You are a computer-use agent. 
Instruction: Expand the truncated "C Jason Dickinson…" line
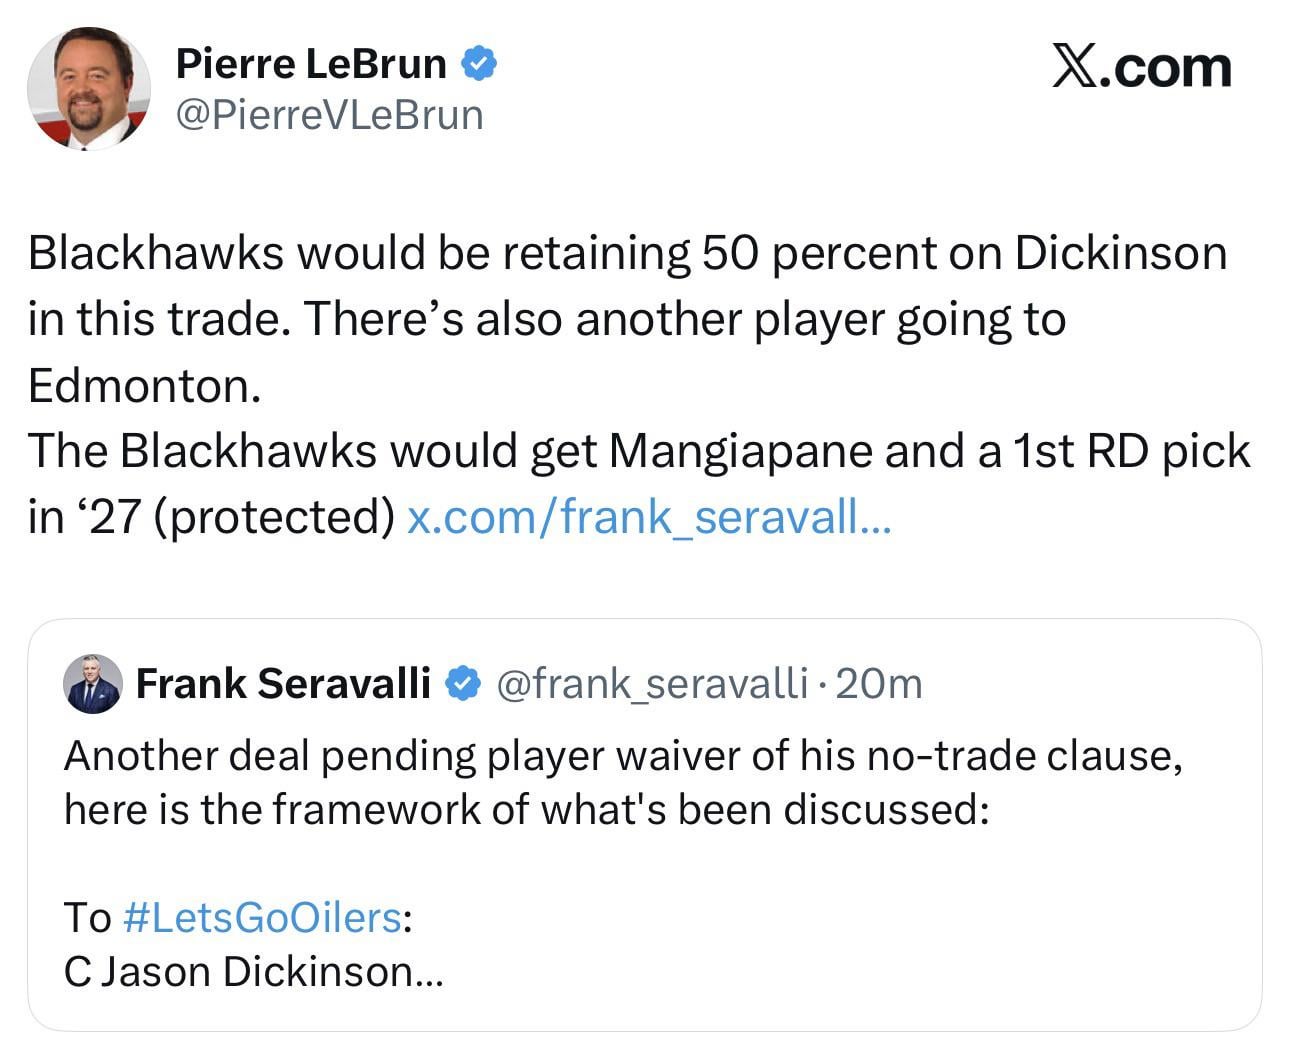[253, 971]
